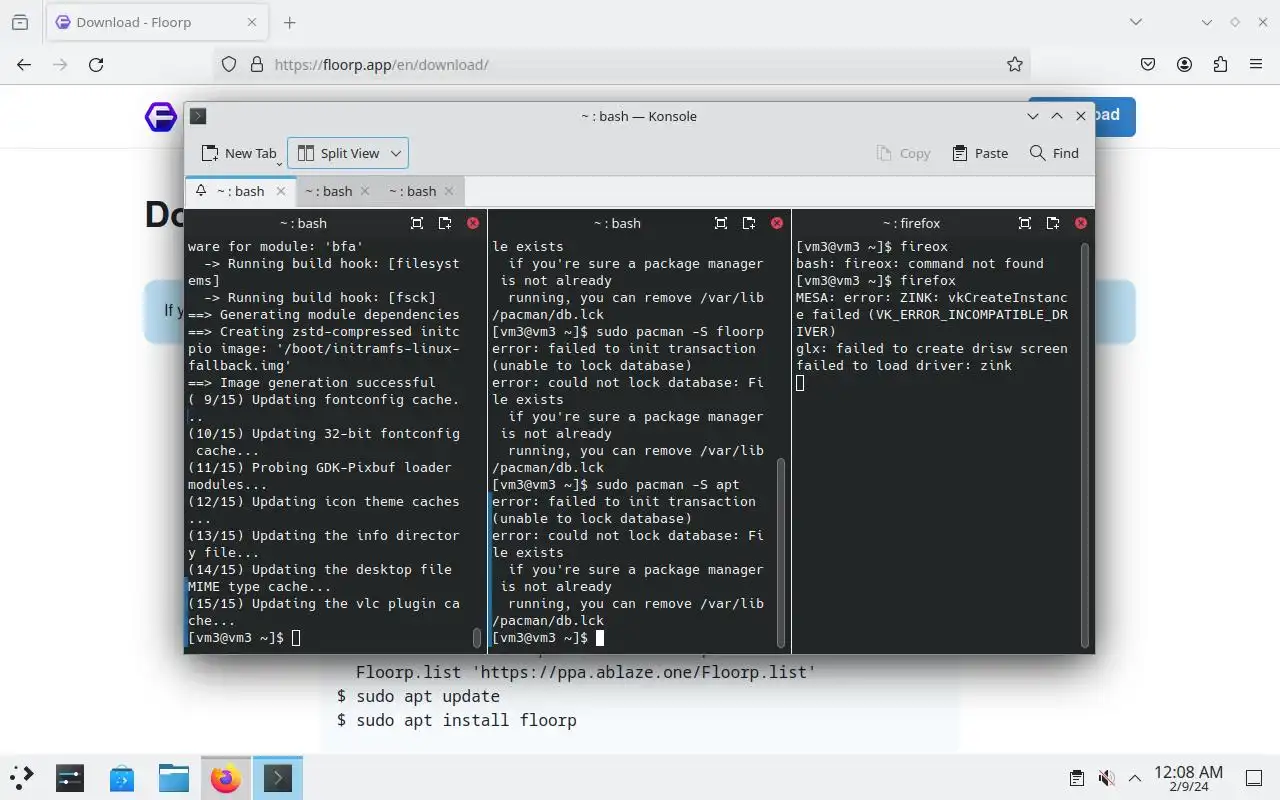Click the Firefox view icon in the tab strip
This screenshot has width=1280, height=800.
pos(20,22)
